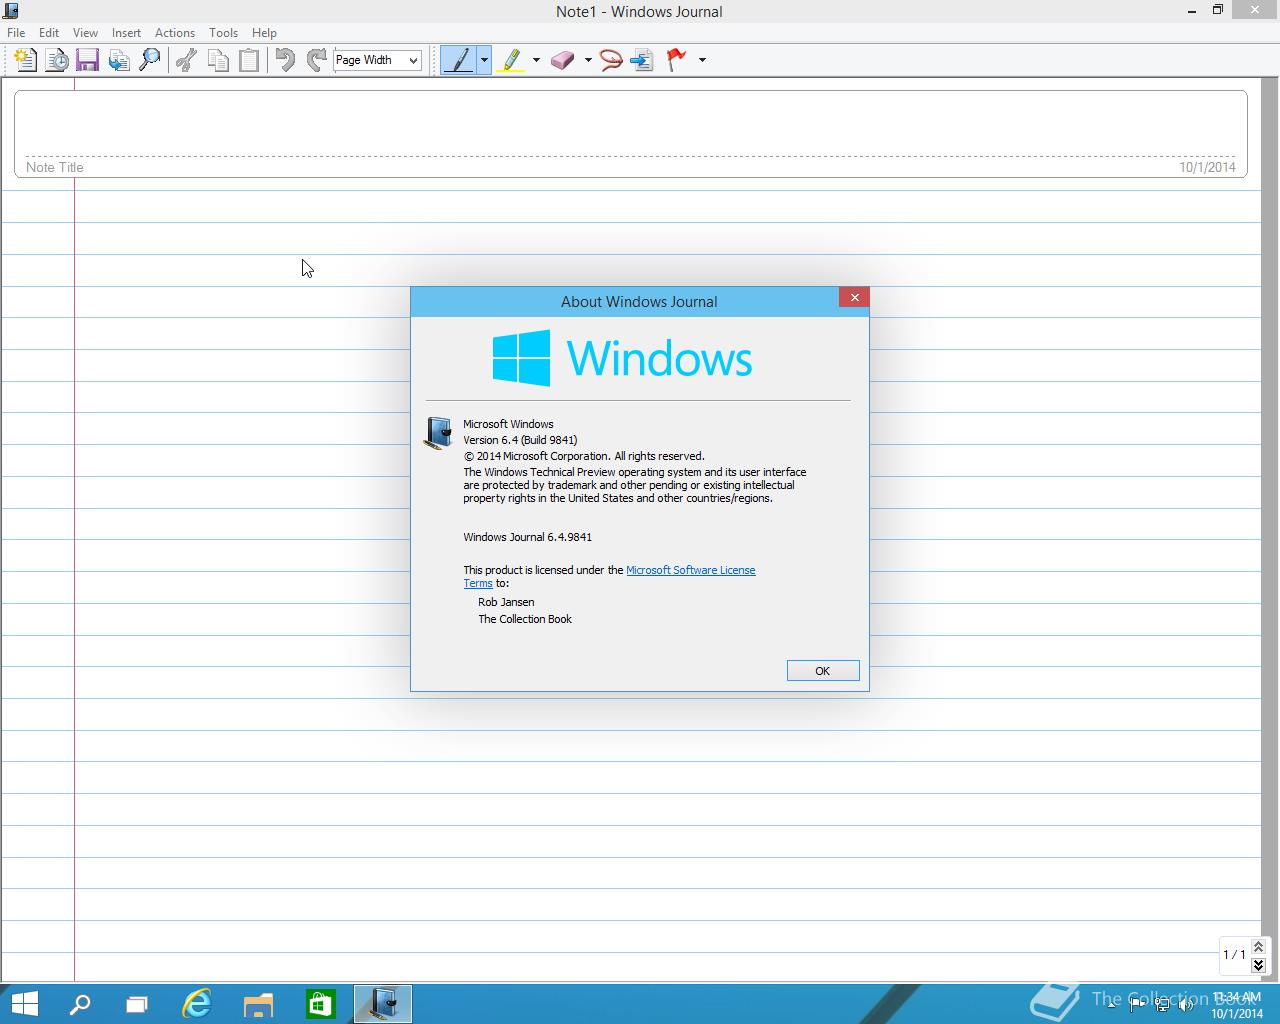This screenshot has width=1280, height=1024.
Task: Expand the Flag options arrow
Action: tap(702, 60)
